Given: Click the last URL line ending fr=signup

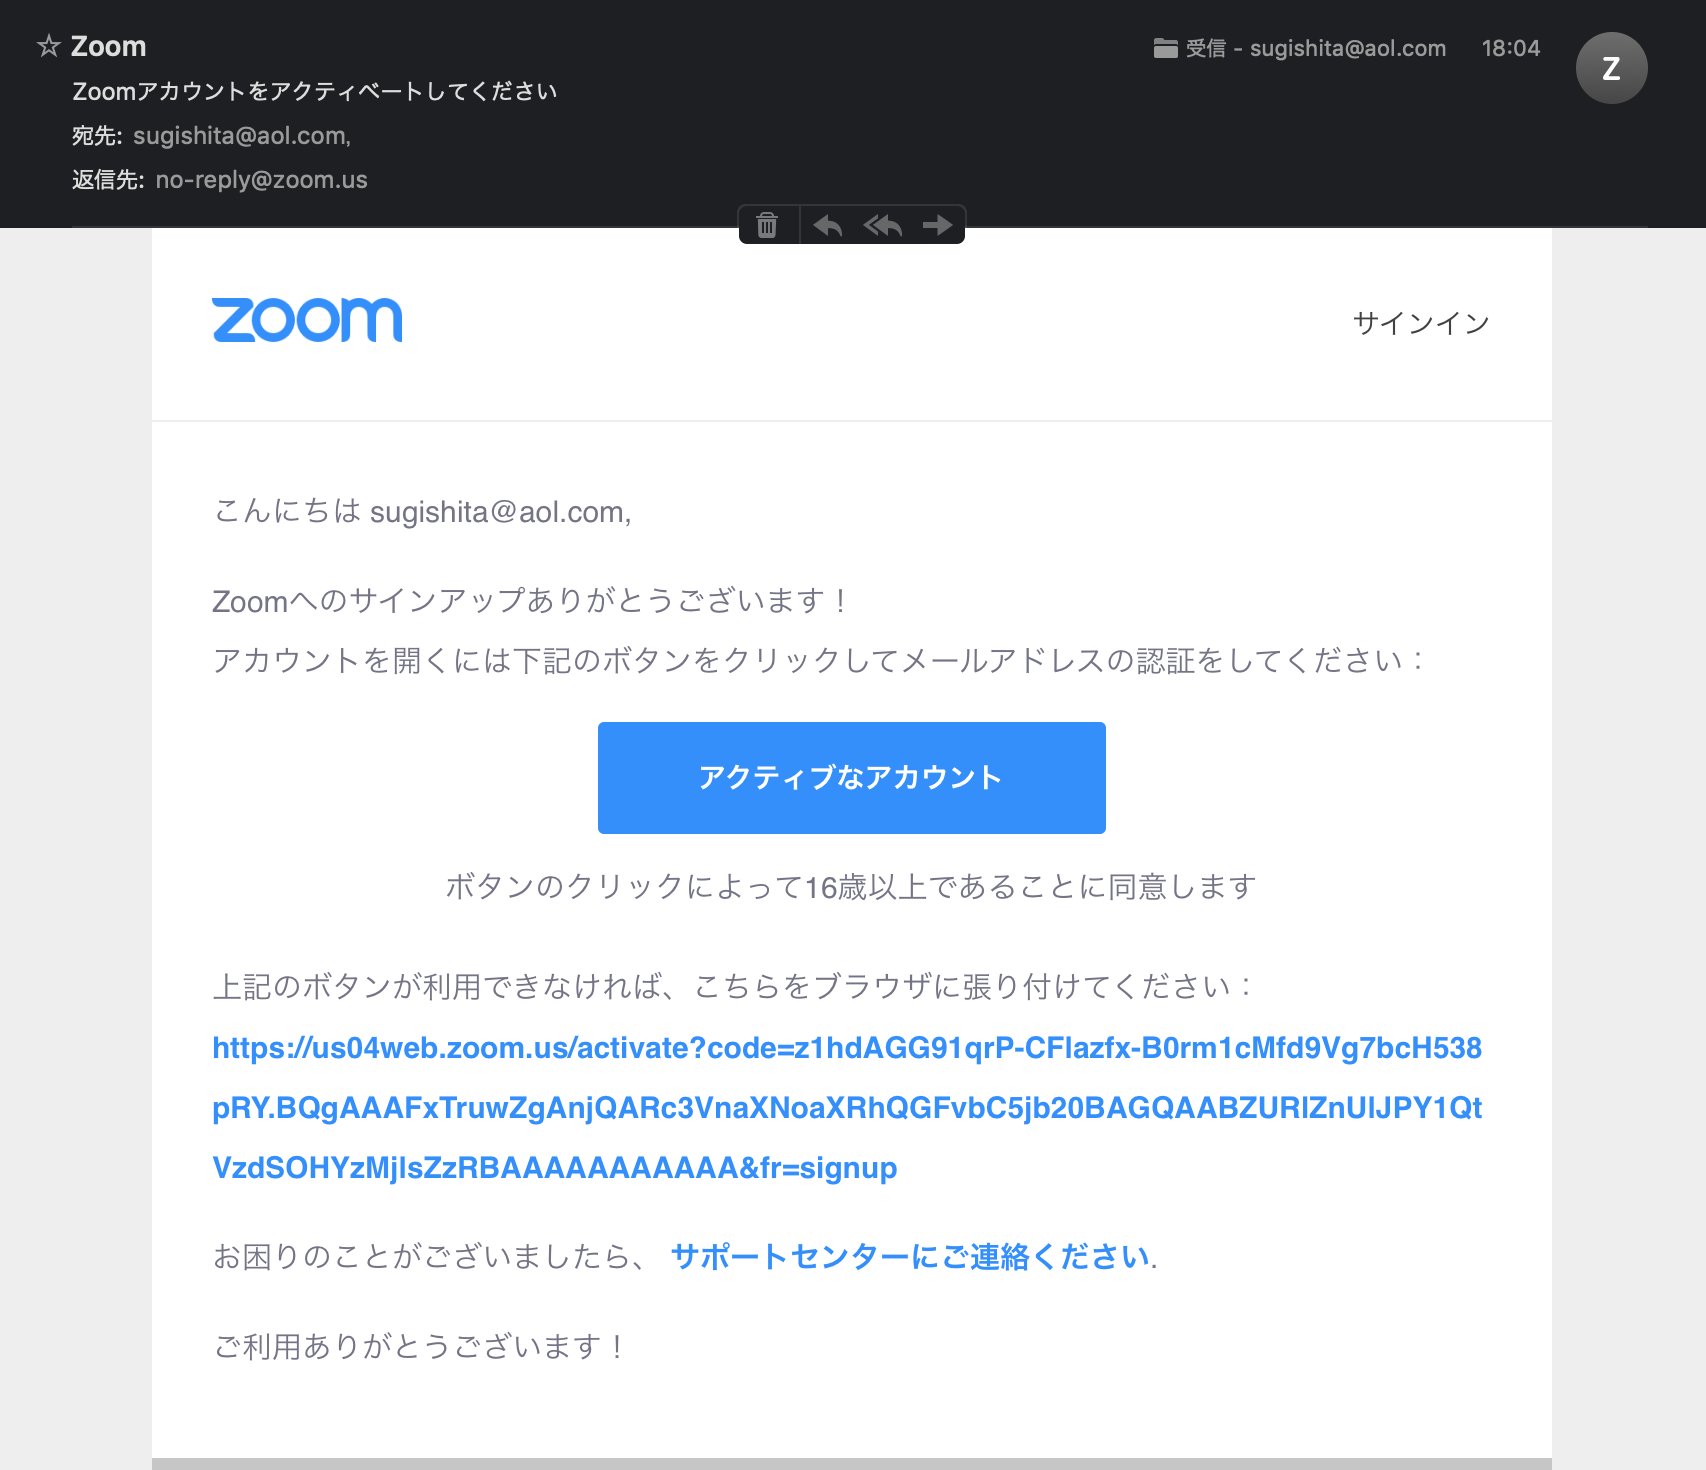Looking at the screenshot, I should [x=555, y=1167].
